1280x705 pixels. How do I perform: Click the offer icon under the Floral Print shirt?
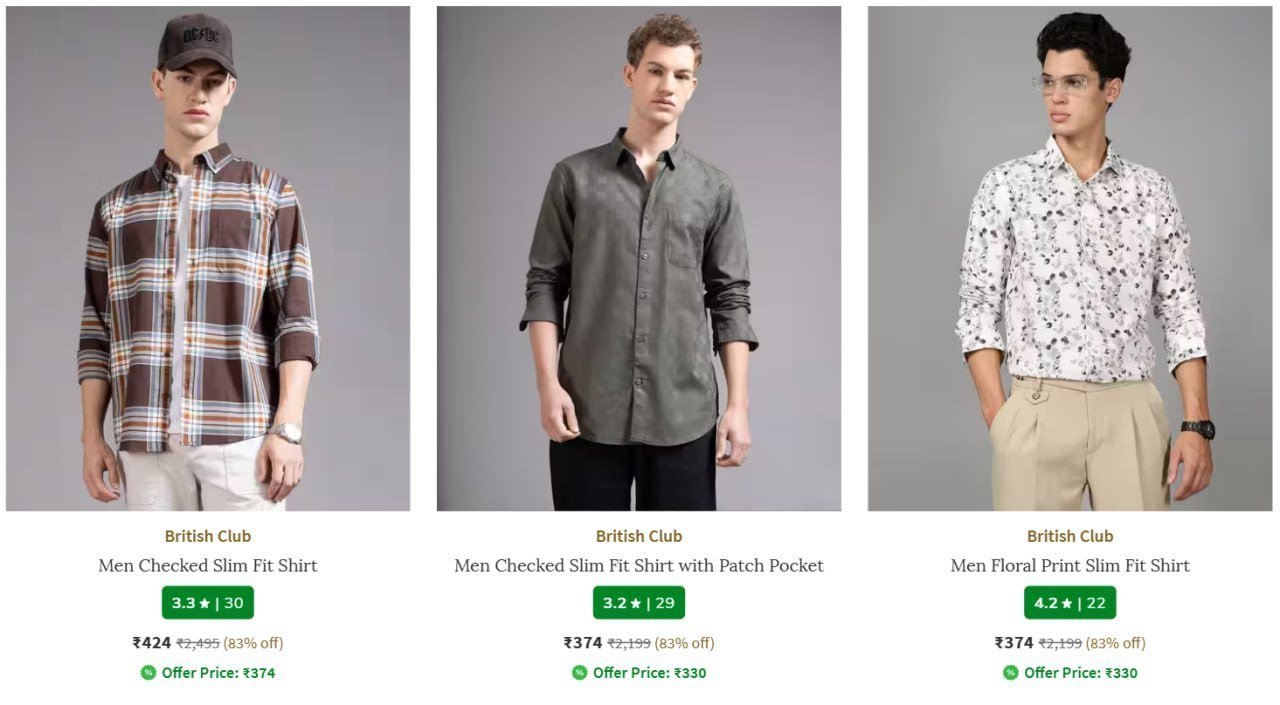pyautogui.click(x=1010, y=673)
